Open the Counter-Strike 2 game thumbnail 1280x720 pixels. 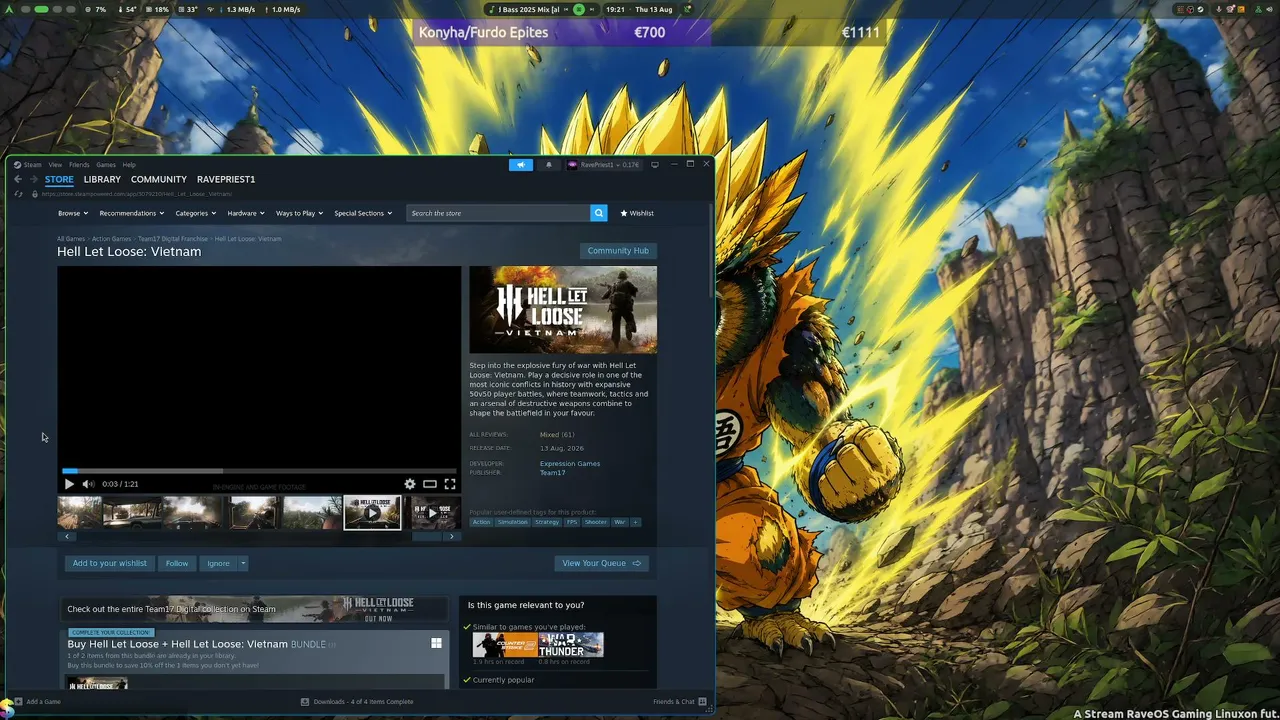[505, 645]
